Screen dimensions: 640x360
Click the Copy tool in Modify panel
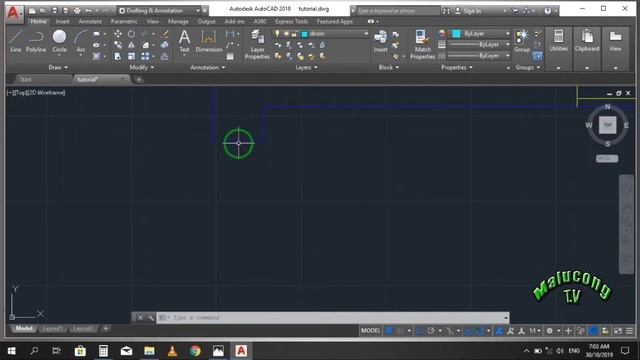pos(118,45)
